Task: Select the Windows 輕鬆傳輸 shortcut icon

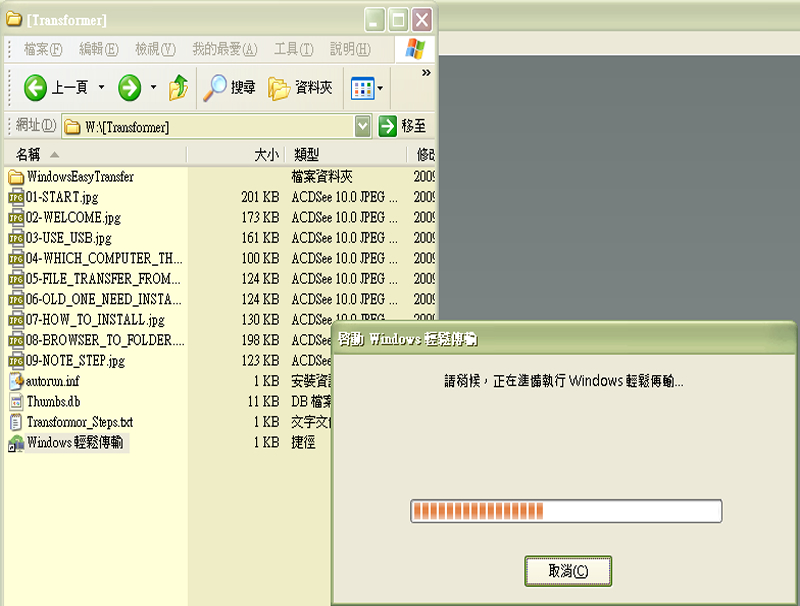Action: coord(16,443)
